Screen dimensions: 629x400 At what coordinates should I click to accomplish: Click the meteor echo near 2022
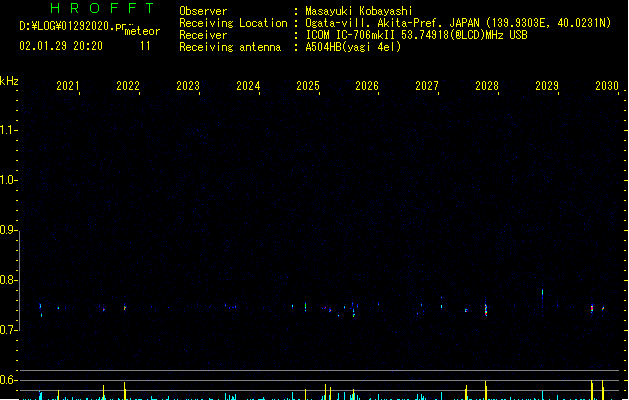point(125,307)
